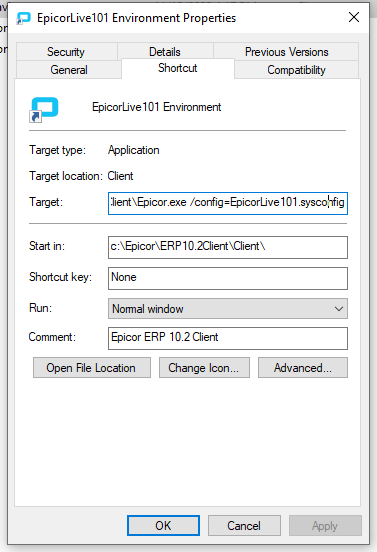The height and width of the screenshot is (552, 377).
Task: Select the Shortcut tab
Action: [178, 68]
